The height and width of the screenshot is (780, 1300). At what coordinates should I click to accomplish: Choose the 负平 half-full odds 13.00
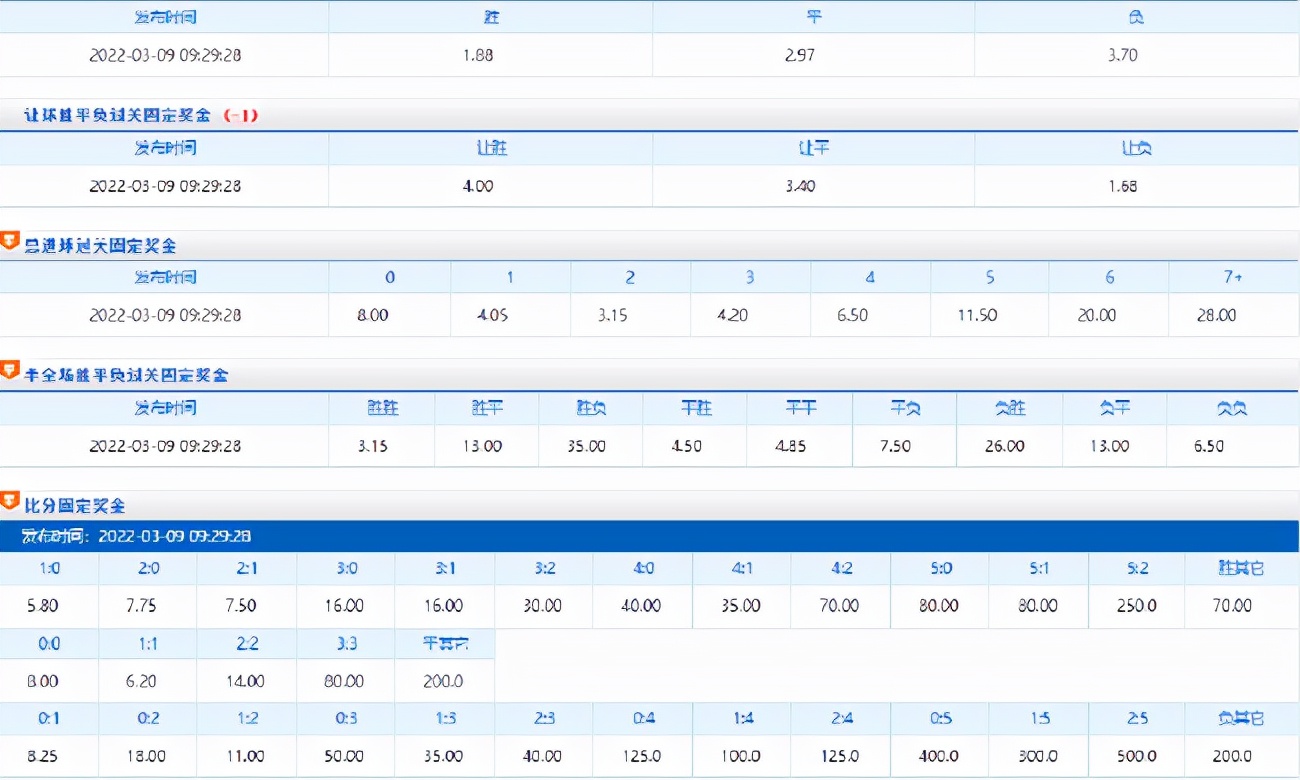(1109, 446)
